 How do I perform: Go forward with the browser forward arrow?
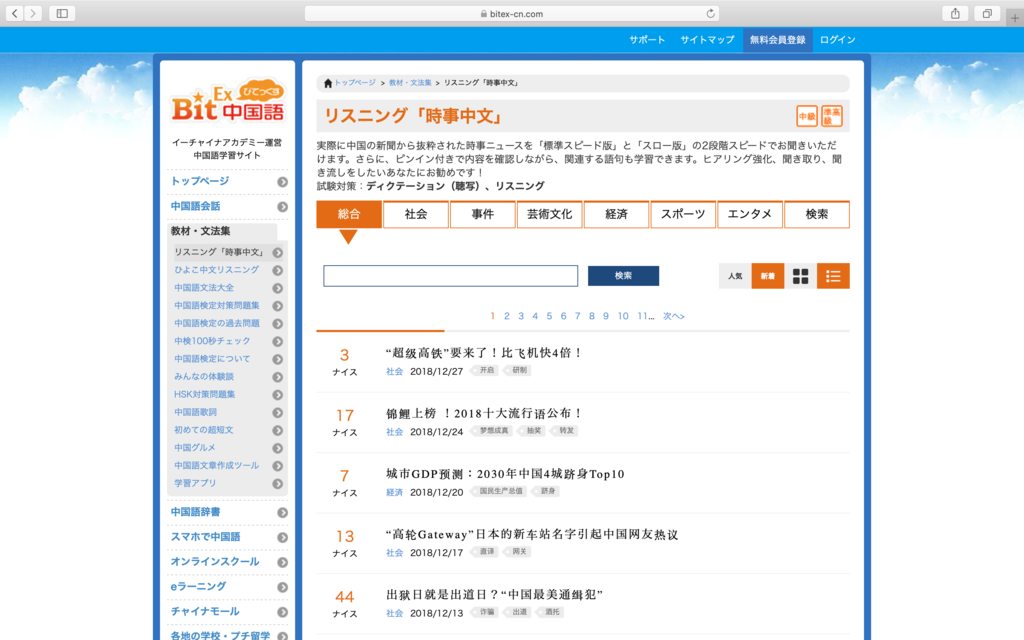click(33, 13)
